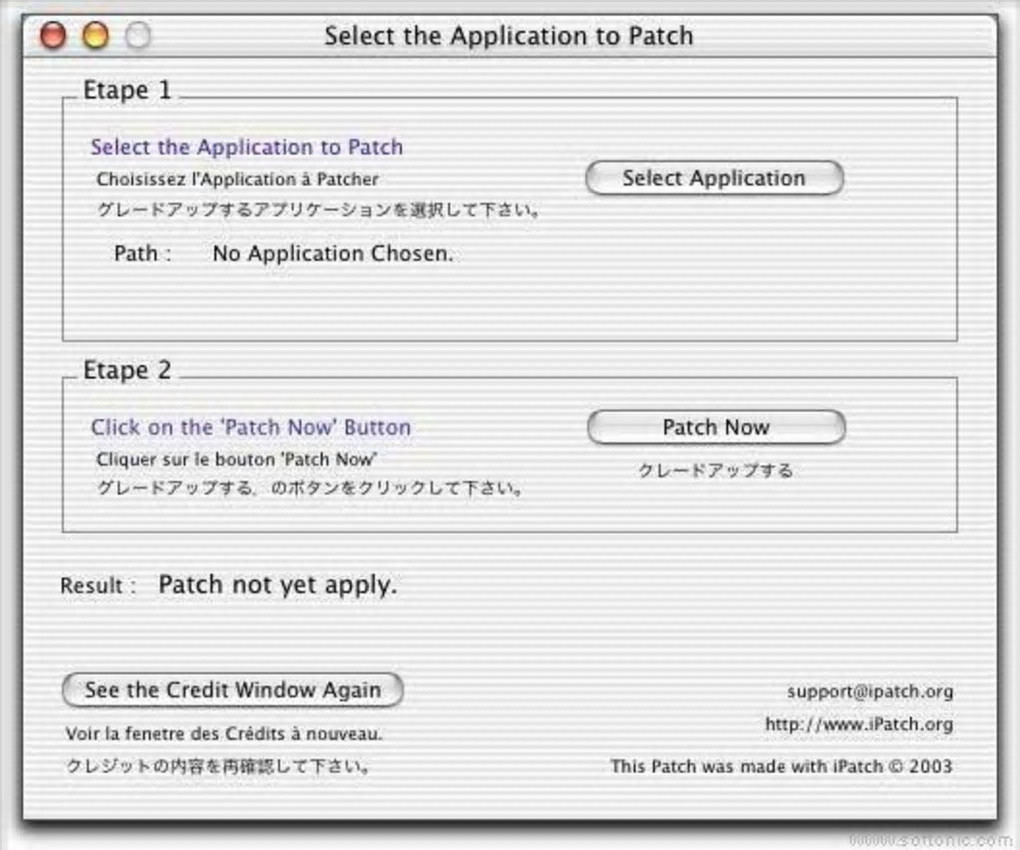Image resolution: width=1020 pixels, height=850 pixels.
Task: Click the 'Select the Application to Patch' heading in Etape 1
Action: pos(247,147)
